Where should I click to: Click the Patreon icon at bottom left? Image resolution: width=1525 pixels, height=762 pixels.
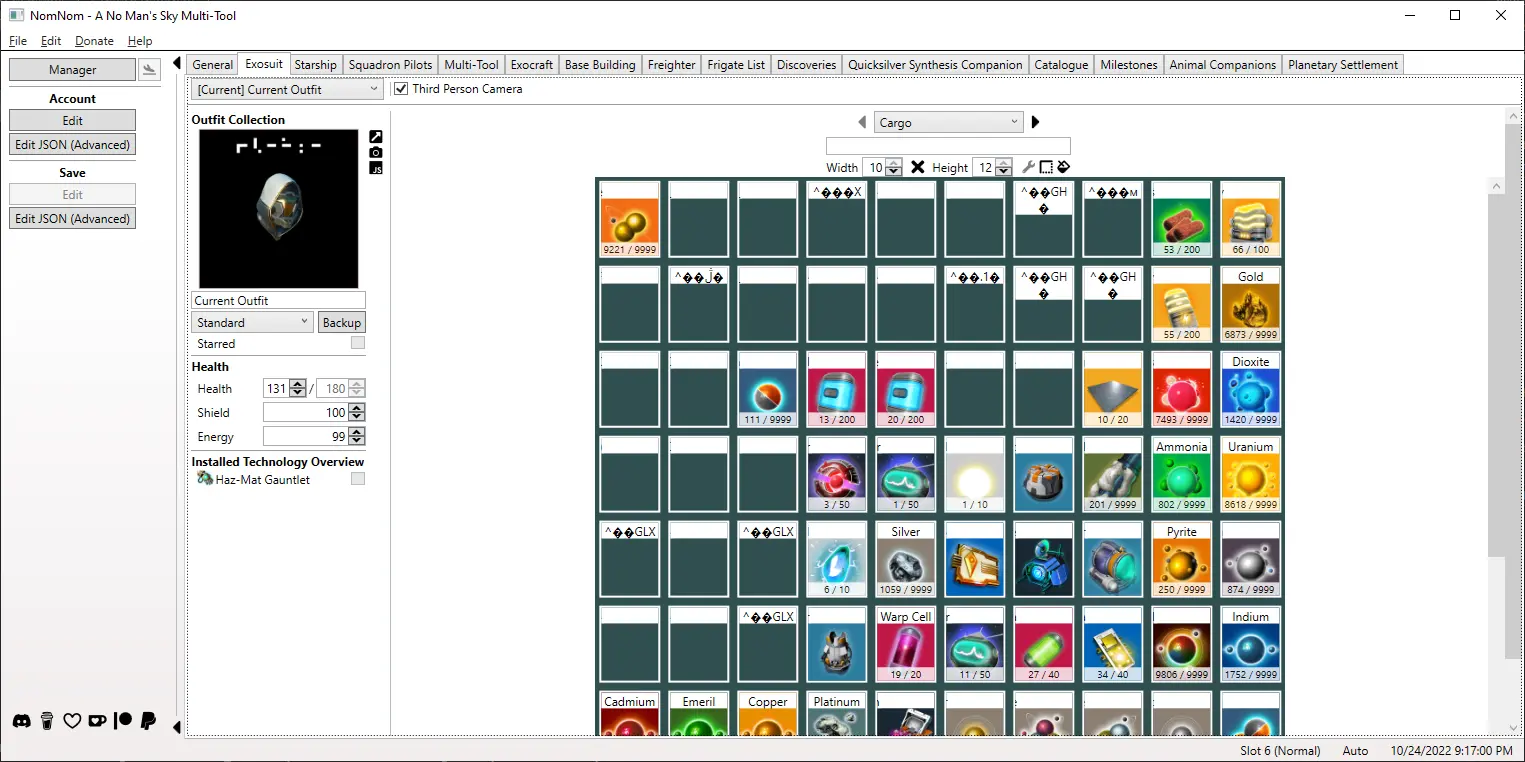(x=123, y=721)
